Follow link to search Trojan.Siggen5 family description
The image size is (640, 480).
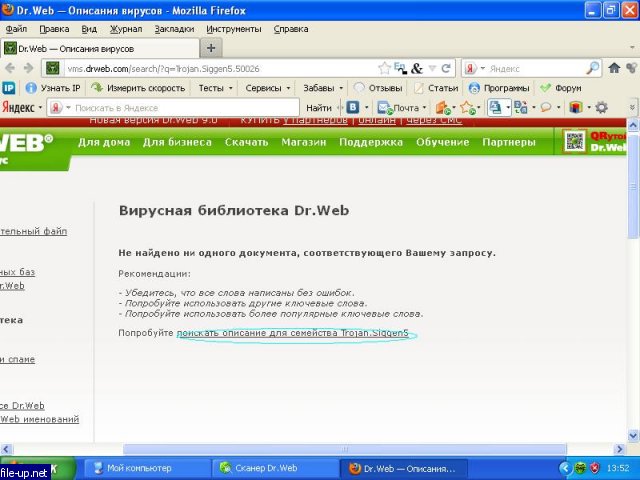pyautogui.click(x=296, y=332)
